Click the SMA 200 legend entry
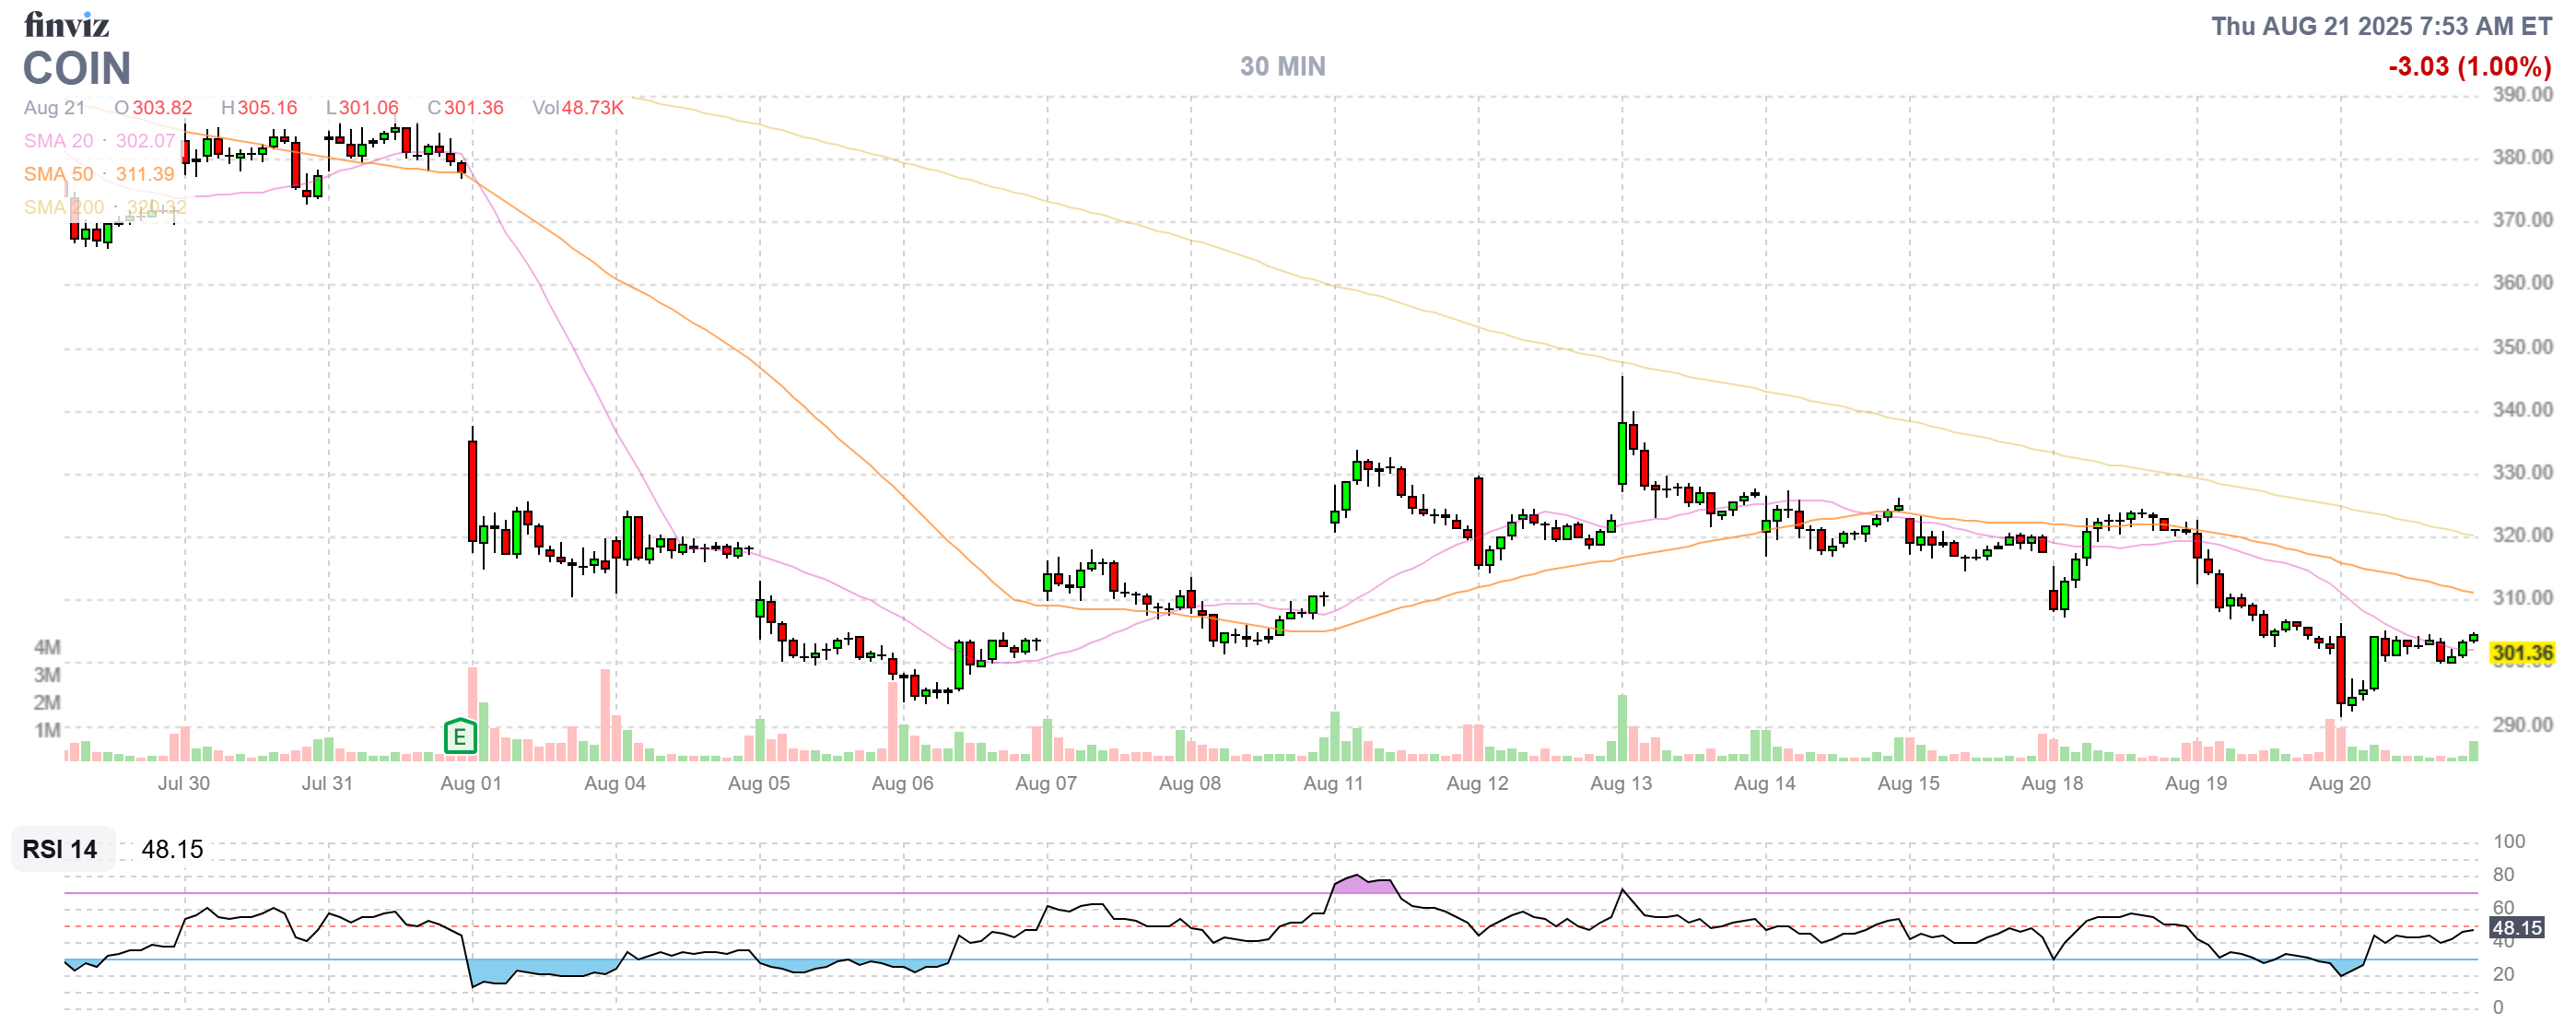This screenshot has width=2576, height=1036. click(64, 207)
